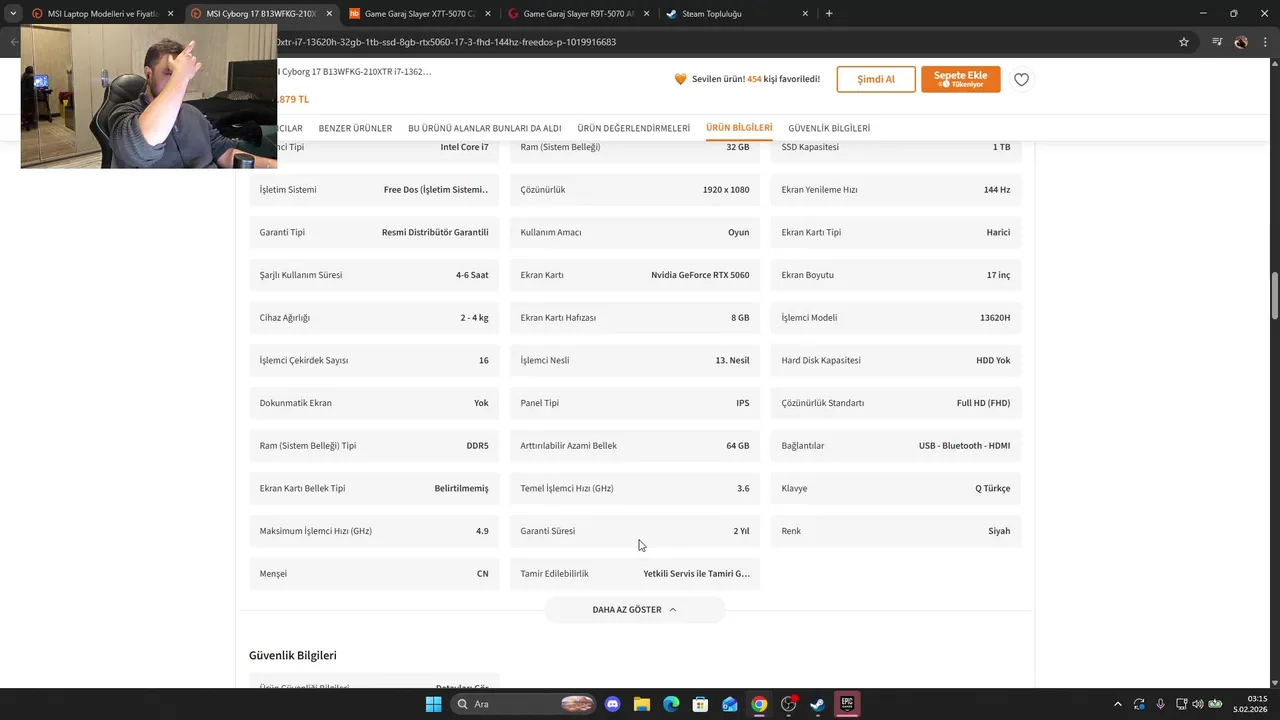This screenshot has width=1280, height=720.
Task: Click the URL in the address bar
Action: click(446, 42)
